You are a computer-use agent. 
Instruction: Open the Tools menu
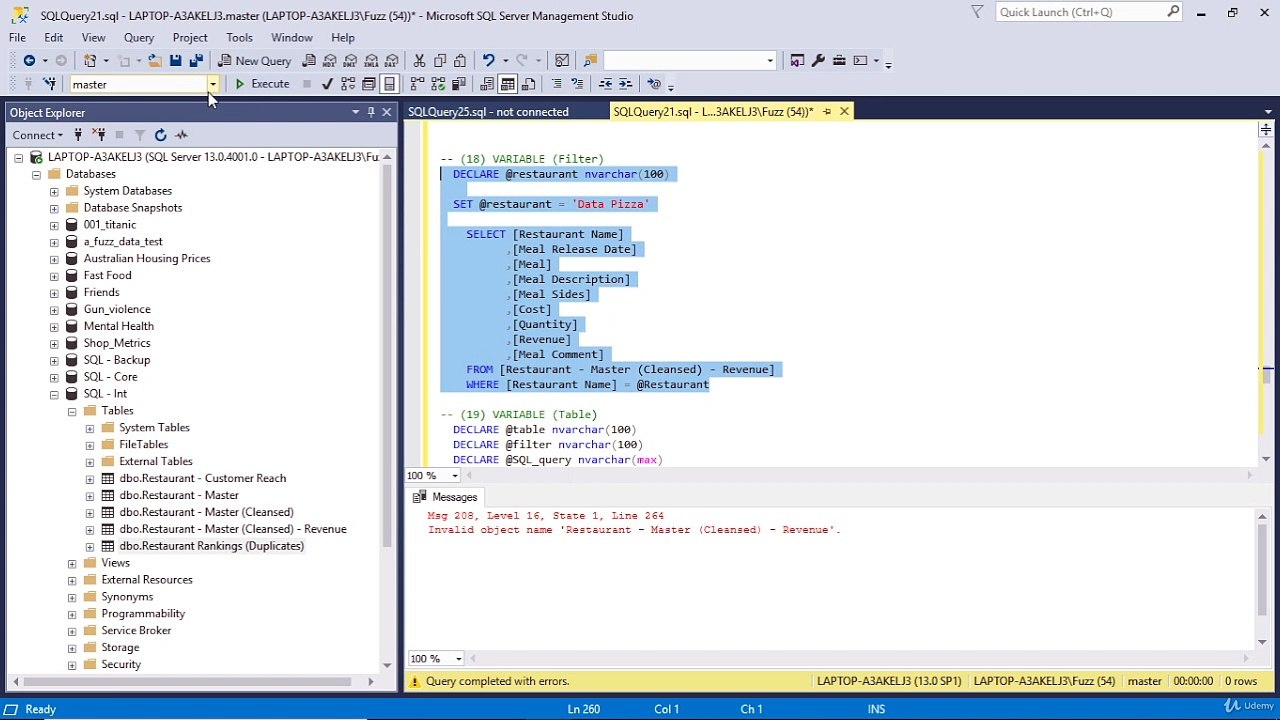pos(239,38)
